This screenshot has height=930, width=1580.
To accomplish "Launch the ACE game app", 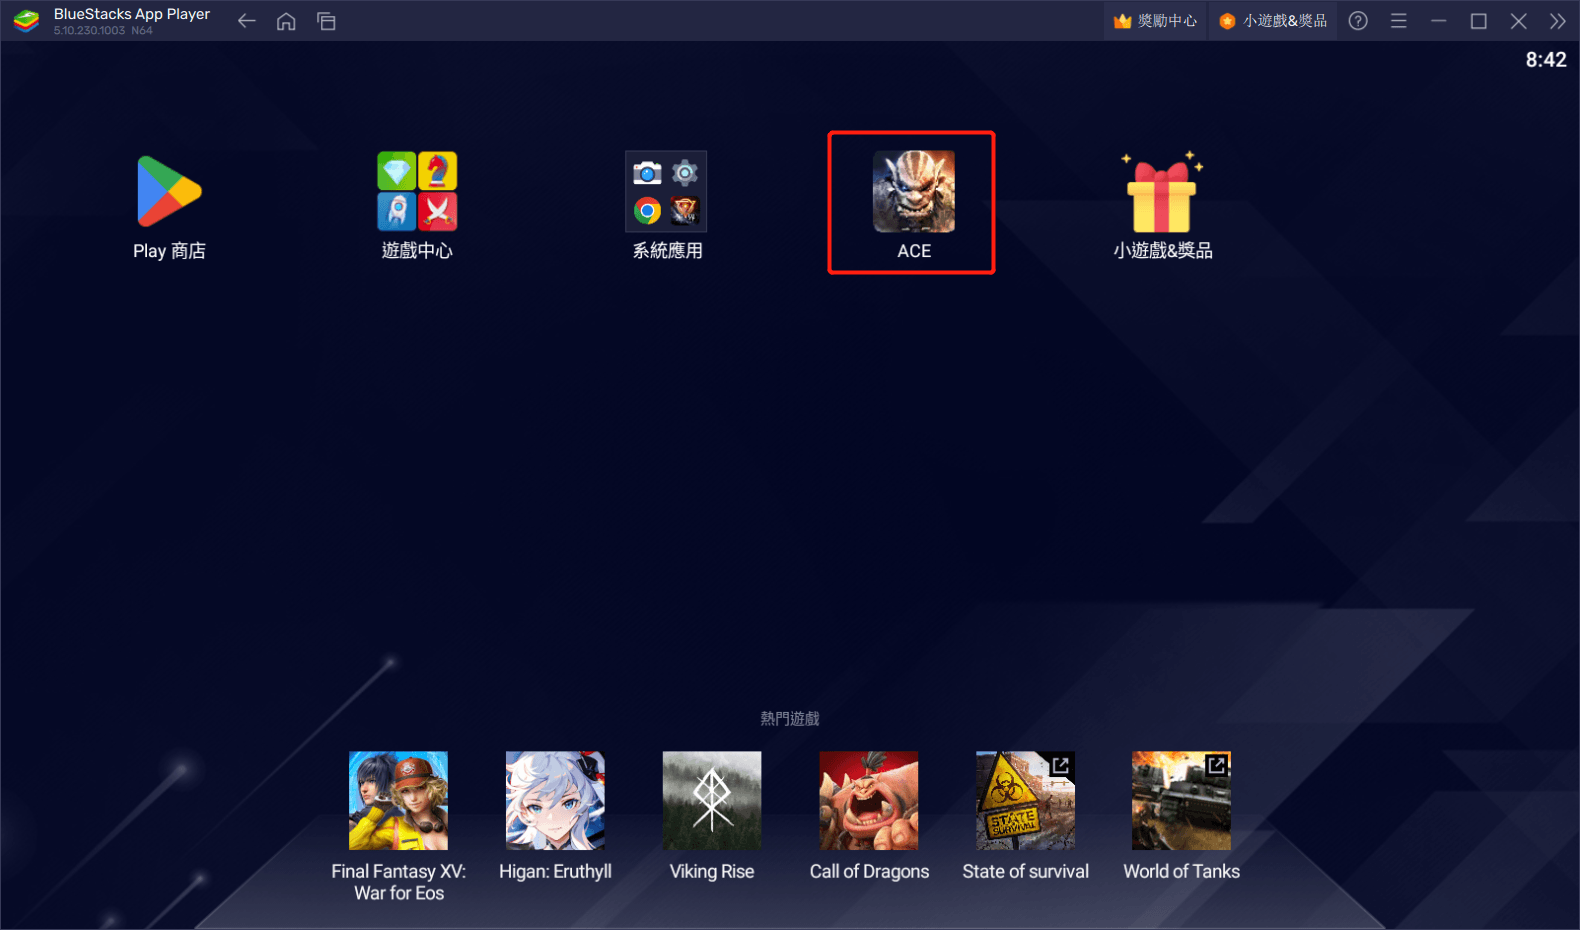I will coord(914,191).
